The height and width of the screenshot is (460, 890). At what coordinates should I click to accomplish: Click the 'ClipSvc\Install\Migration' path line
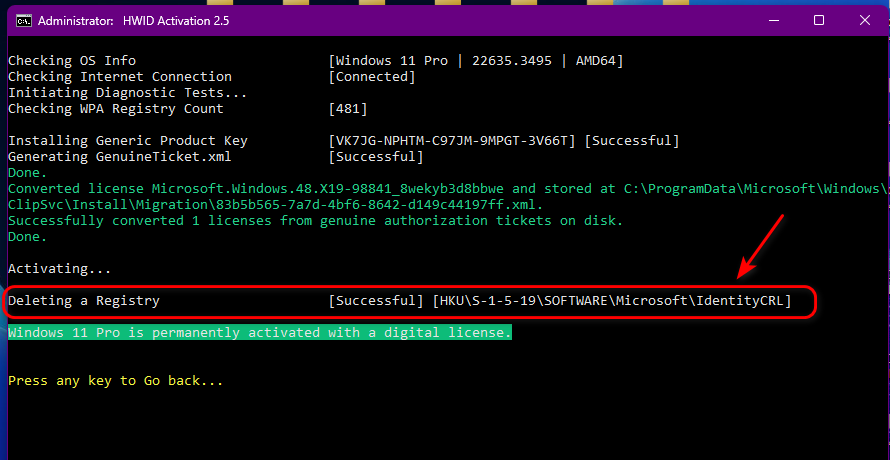pos(276,204)
